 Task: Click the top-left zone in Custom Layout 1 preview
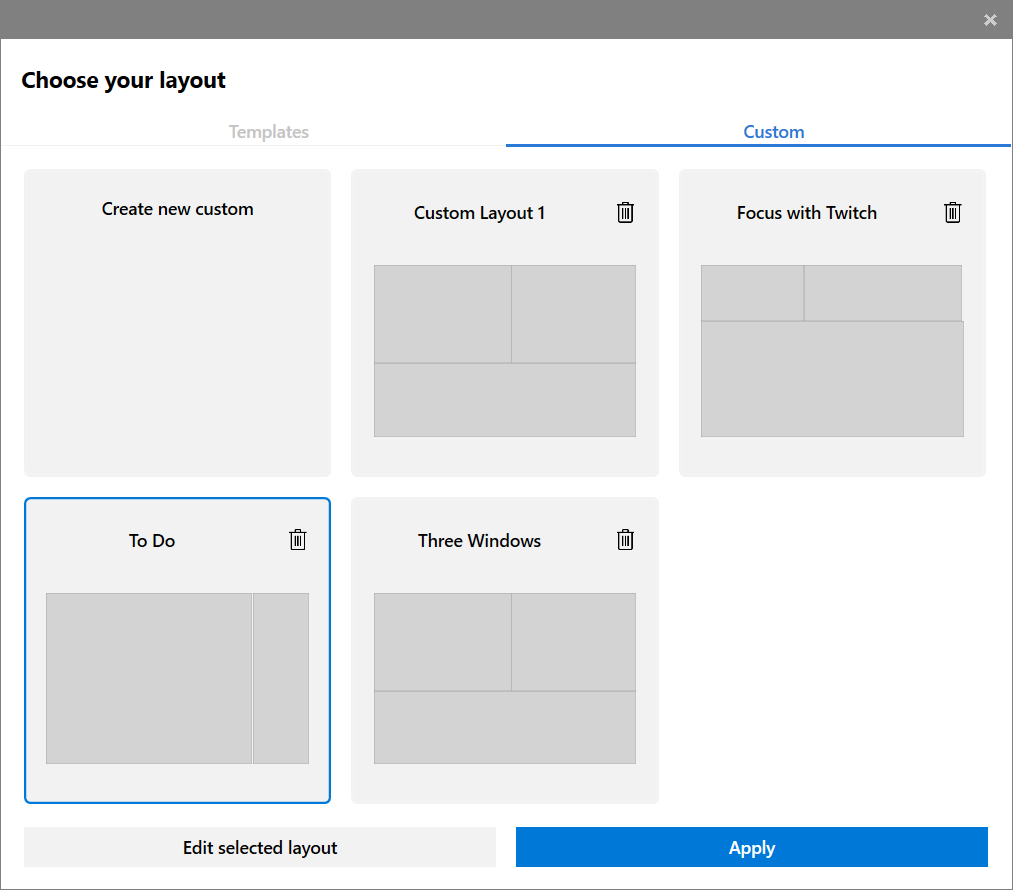[442, 314]
